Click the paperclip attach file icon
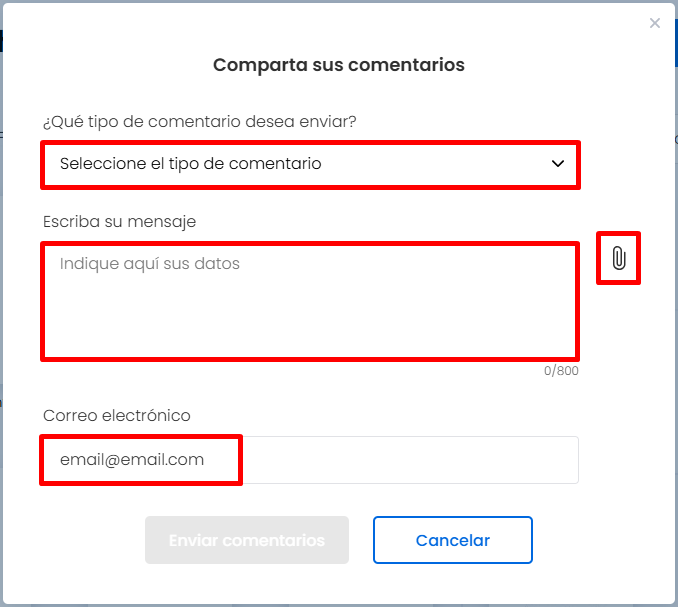Viewport: 678px width, 607px height. tap(618, 258)
